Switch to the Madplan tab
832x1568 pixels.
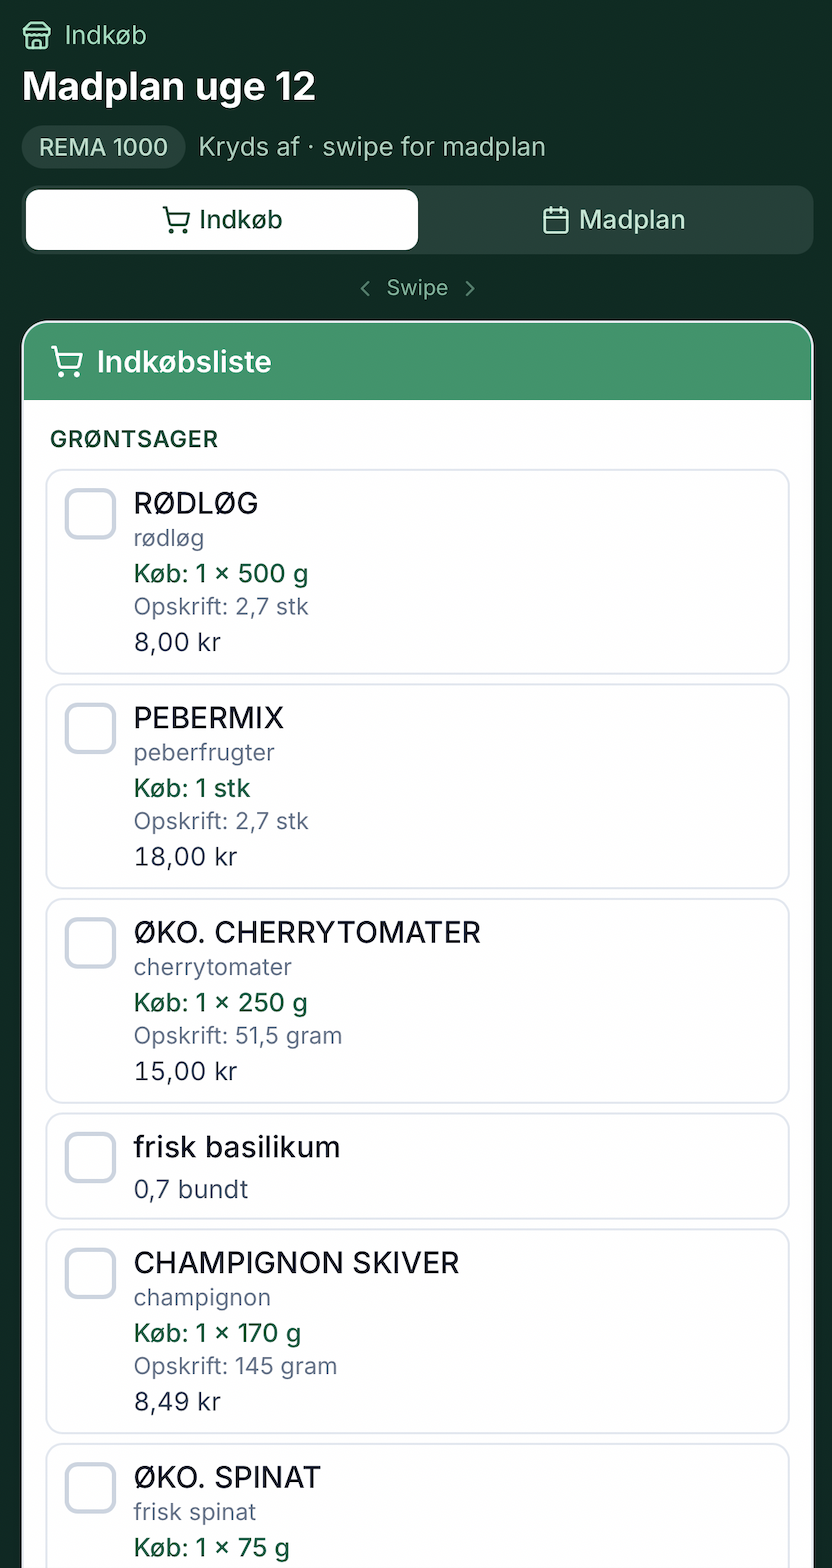click(615, 220)
